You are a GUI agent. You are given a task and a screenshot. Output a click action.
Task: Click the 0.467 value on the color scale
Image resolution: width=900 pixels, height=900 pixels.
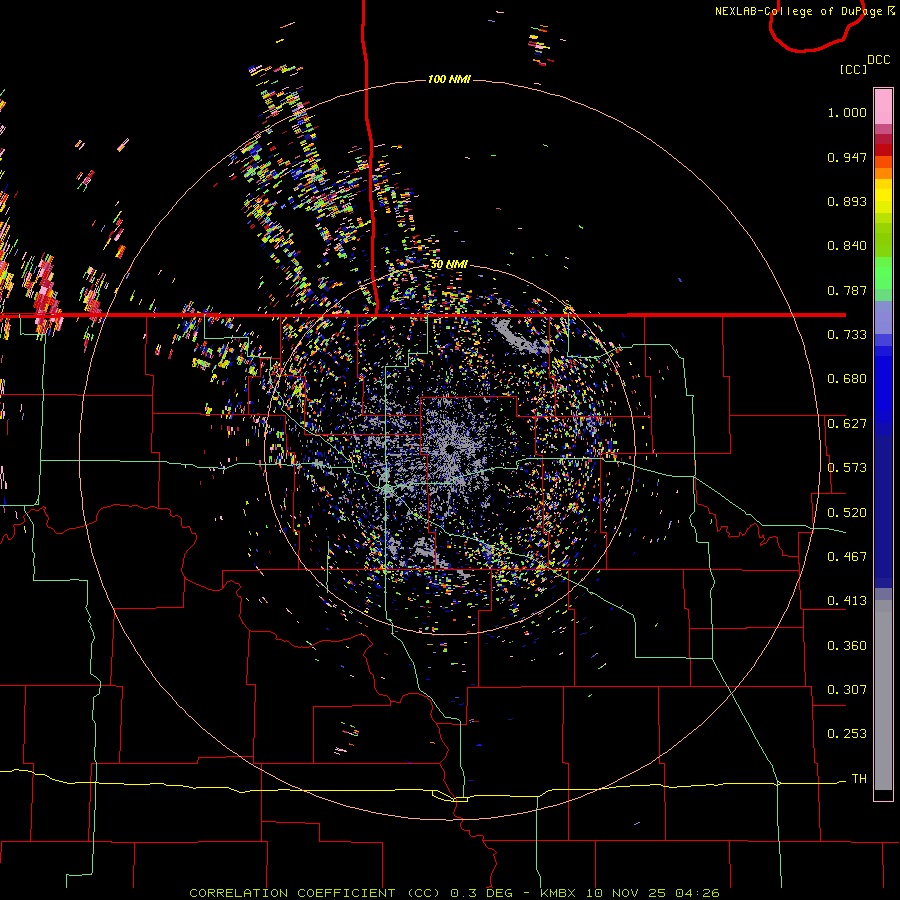click(847, 557)
